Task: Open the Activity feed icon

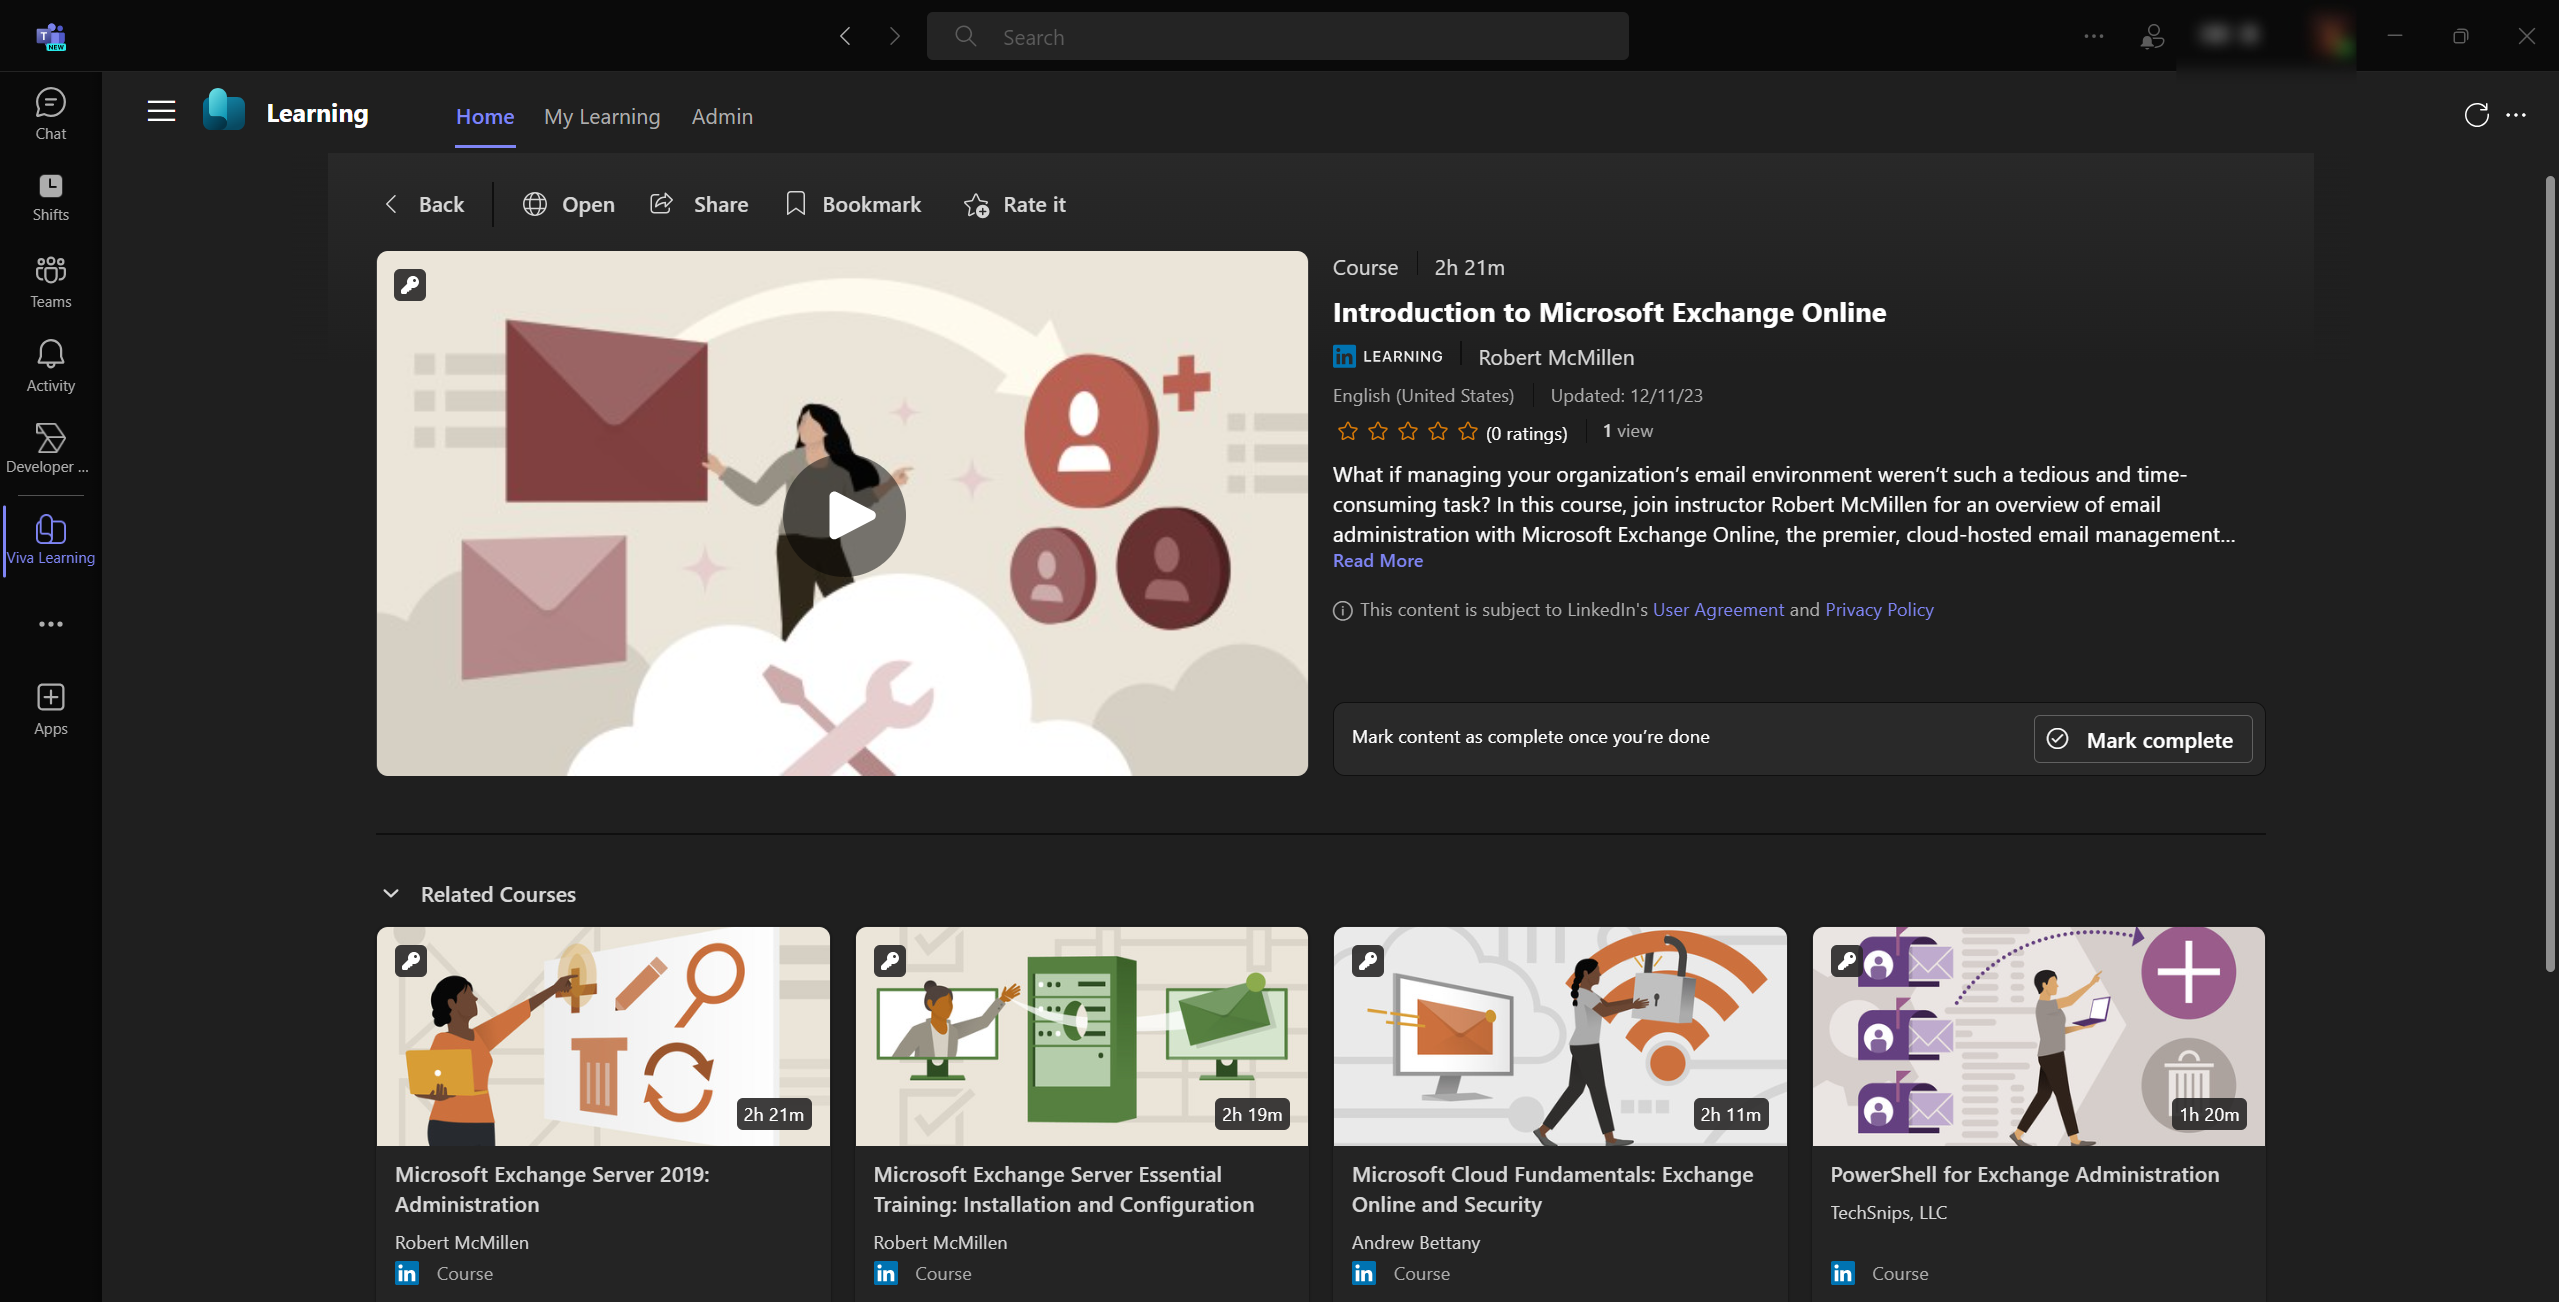Action: click(50, 364)
